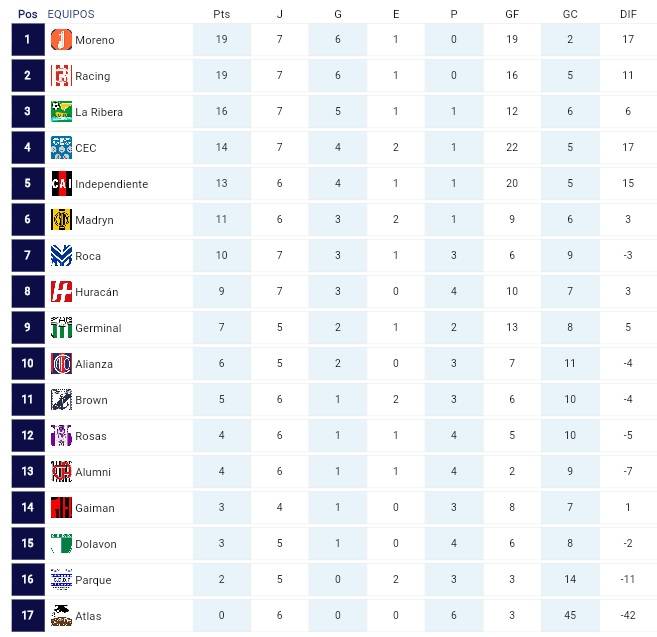Select the Madryn yellow and black badge

[x=61, y=220]
